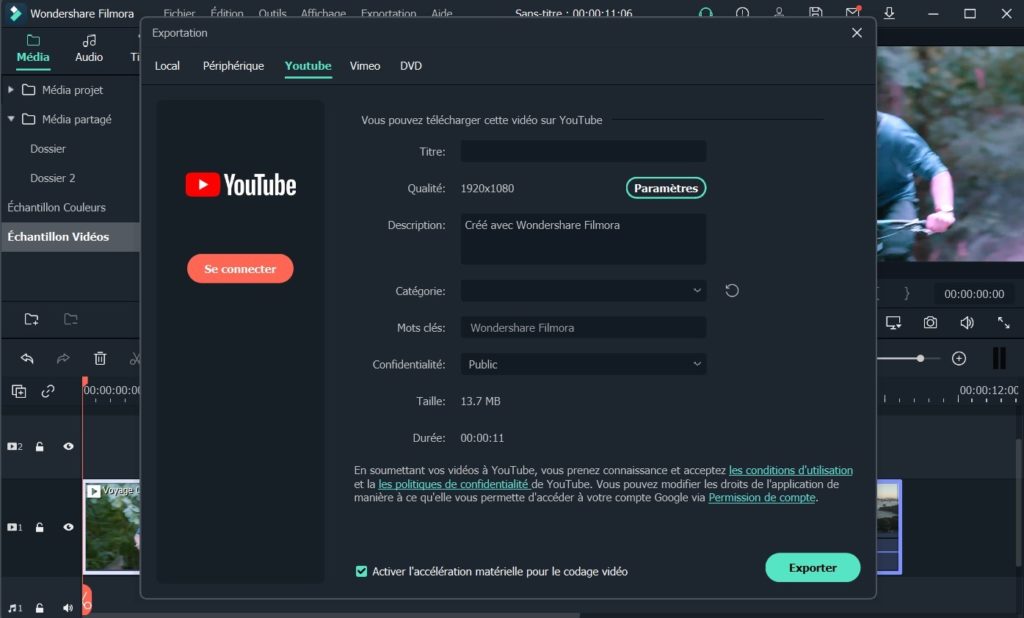1024x618 pixels.
Task: Select the Youtube export tab
Action: [x=308, y=66]
